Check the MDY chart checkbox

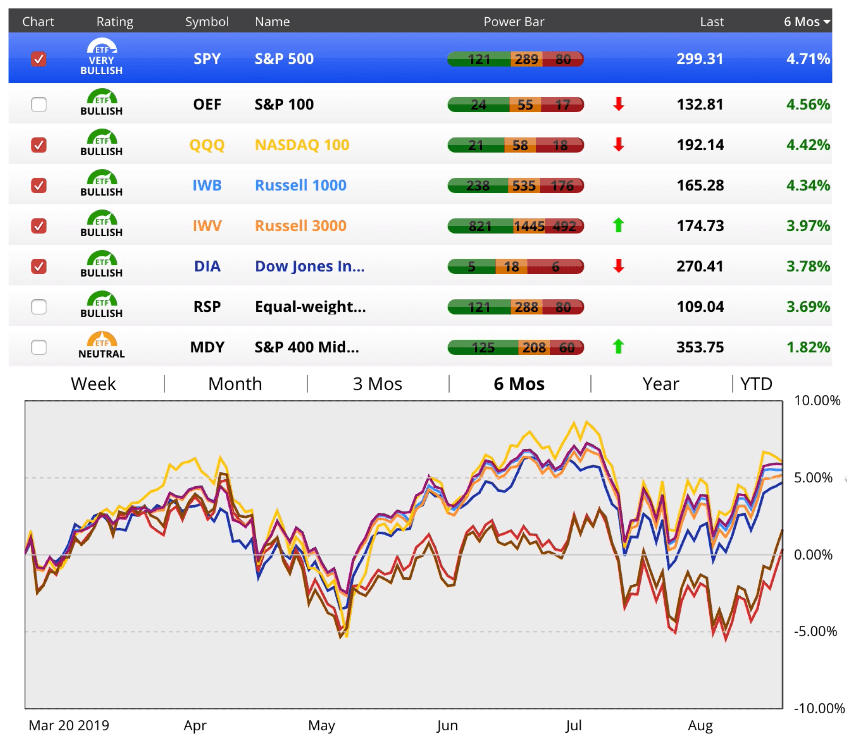(x=38, y=347)
